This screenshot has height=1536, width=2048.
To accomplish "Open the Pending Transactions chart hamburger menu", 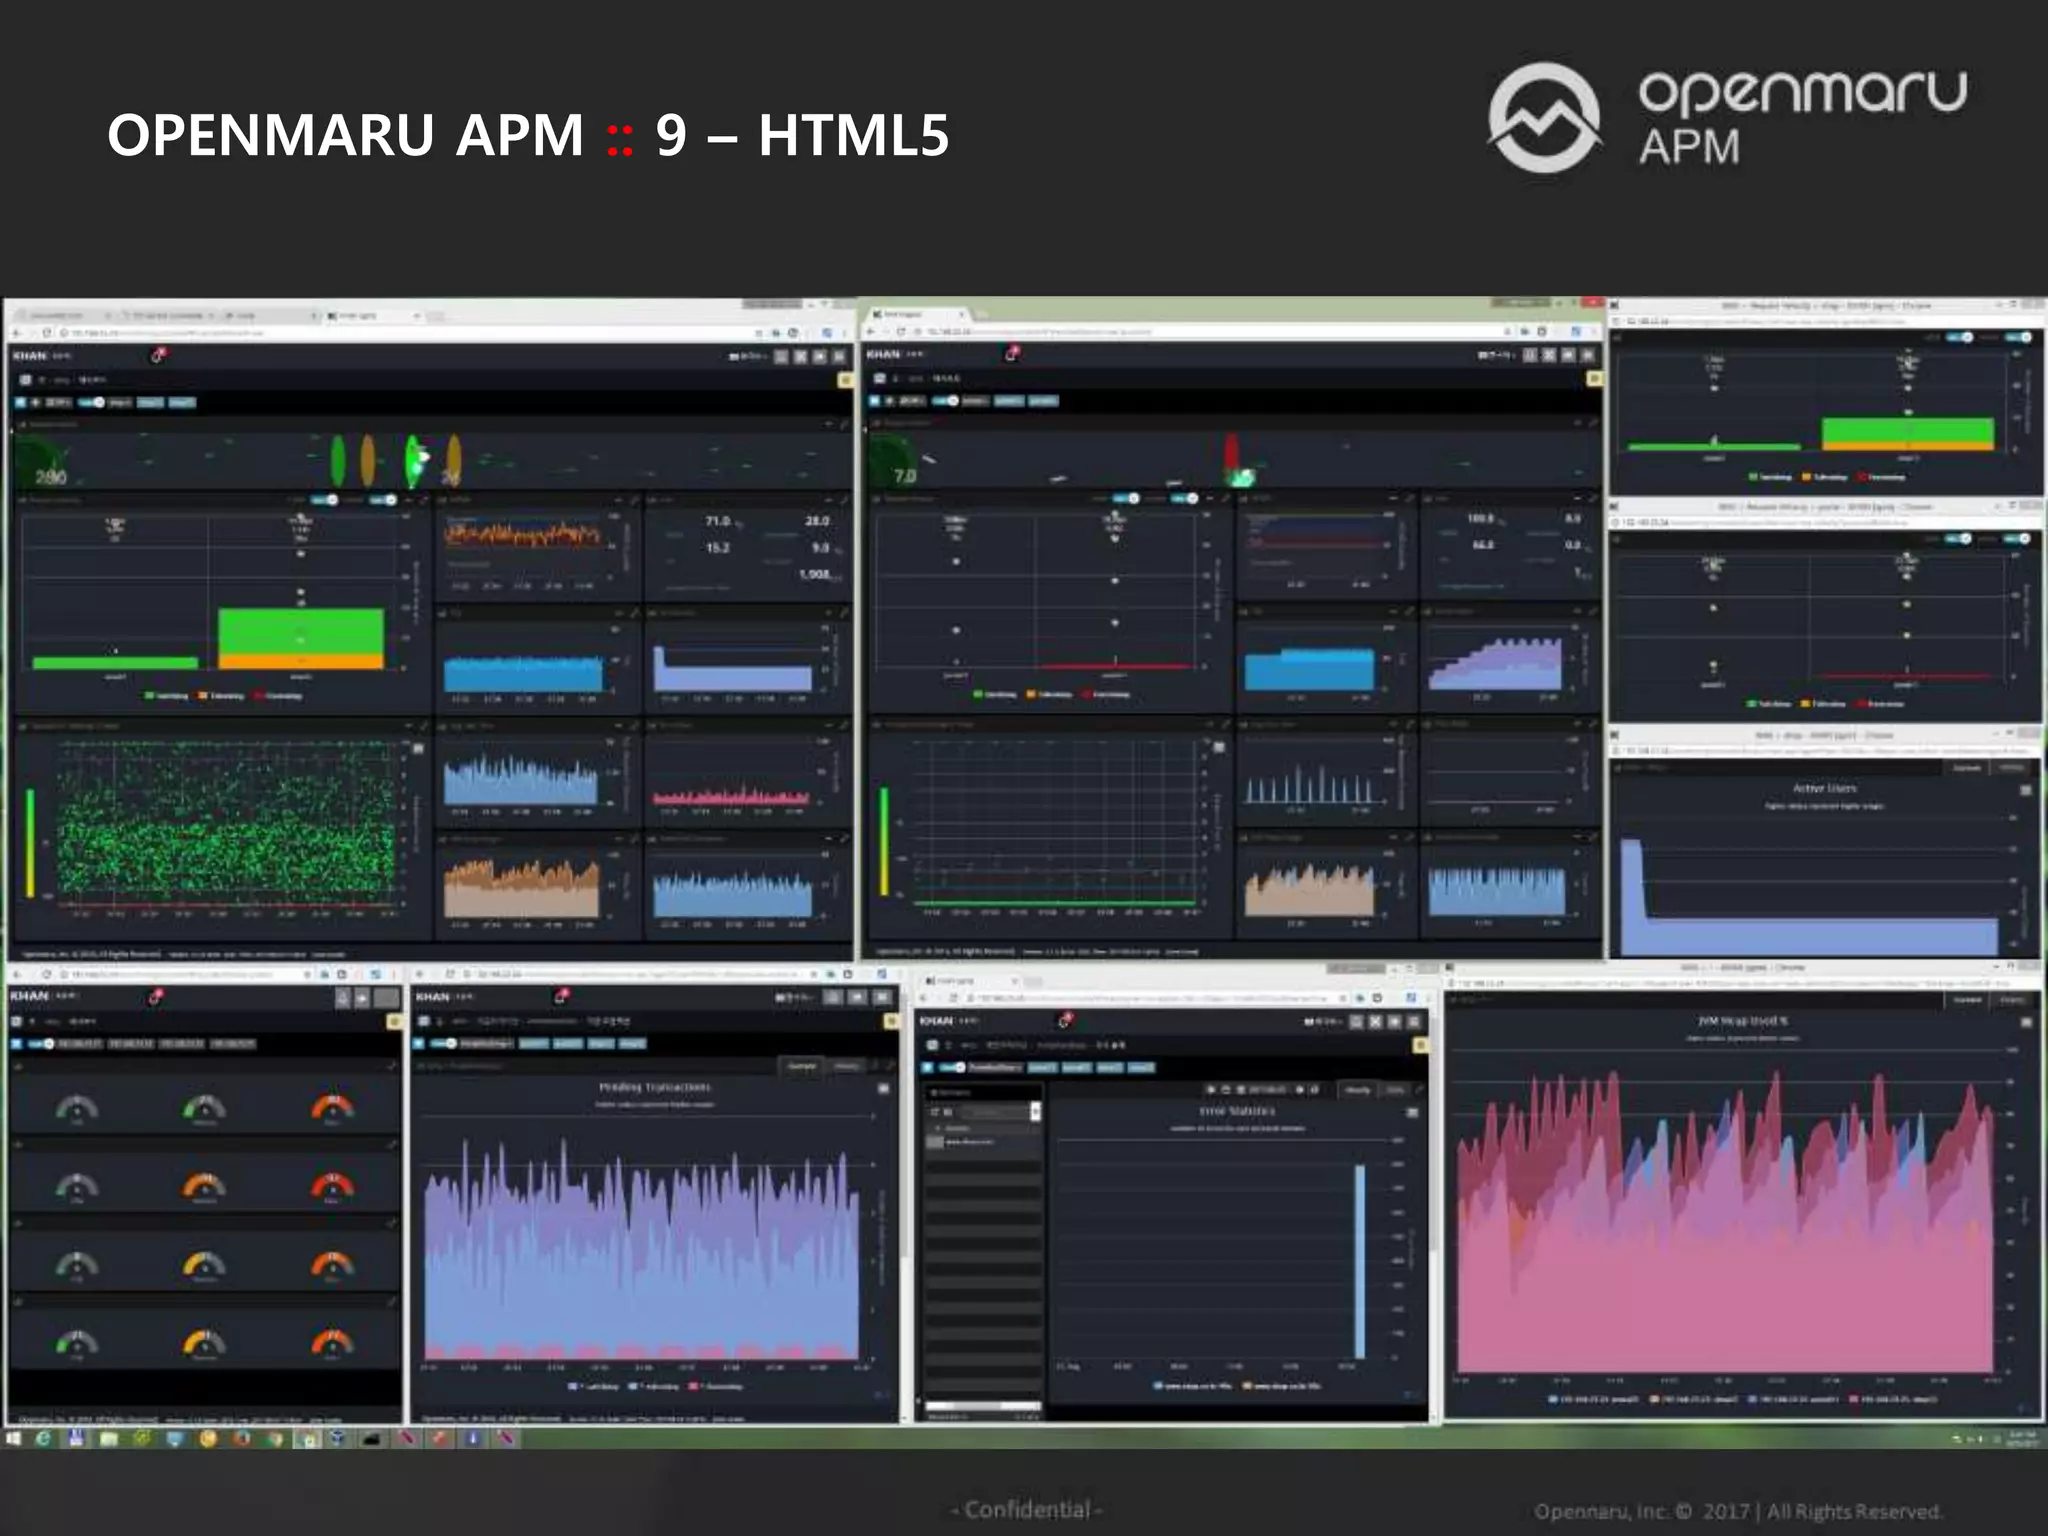I will [884, 1089].
